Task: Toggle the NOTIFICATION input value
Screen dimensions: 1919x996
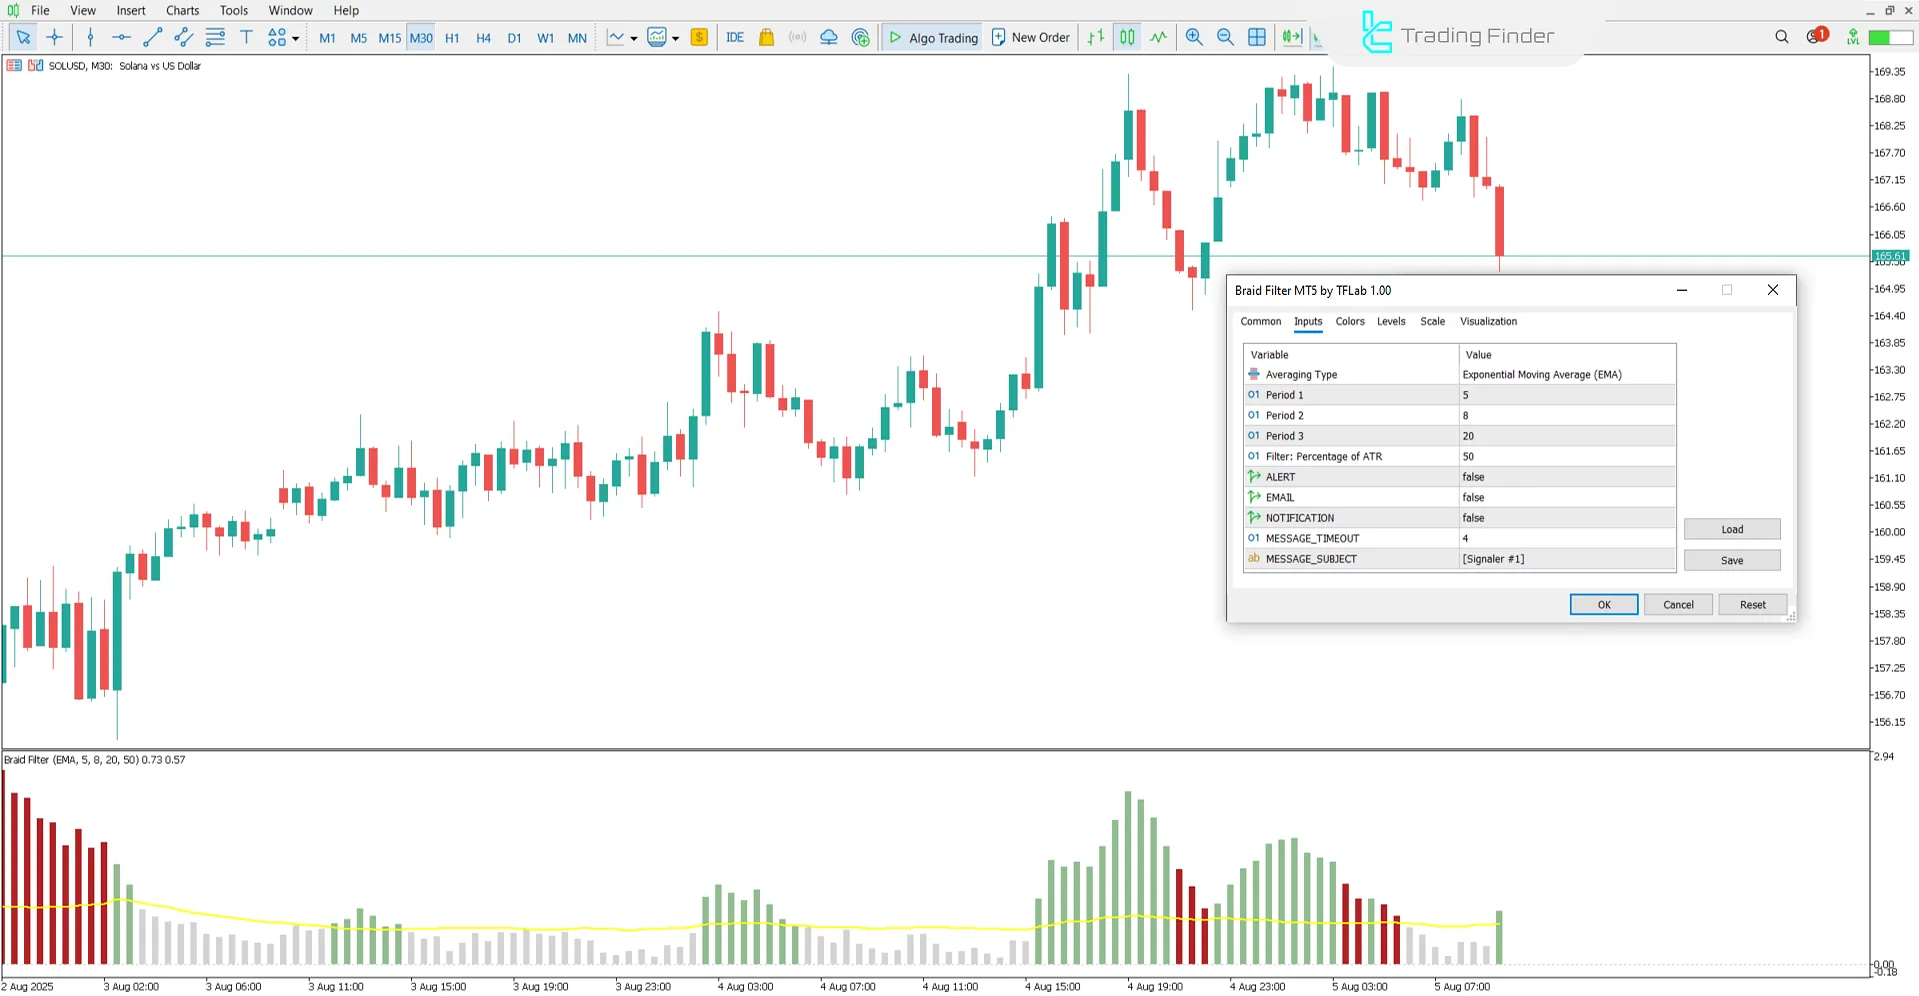Action: (1566, 518)
